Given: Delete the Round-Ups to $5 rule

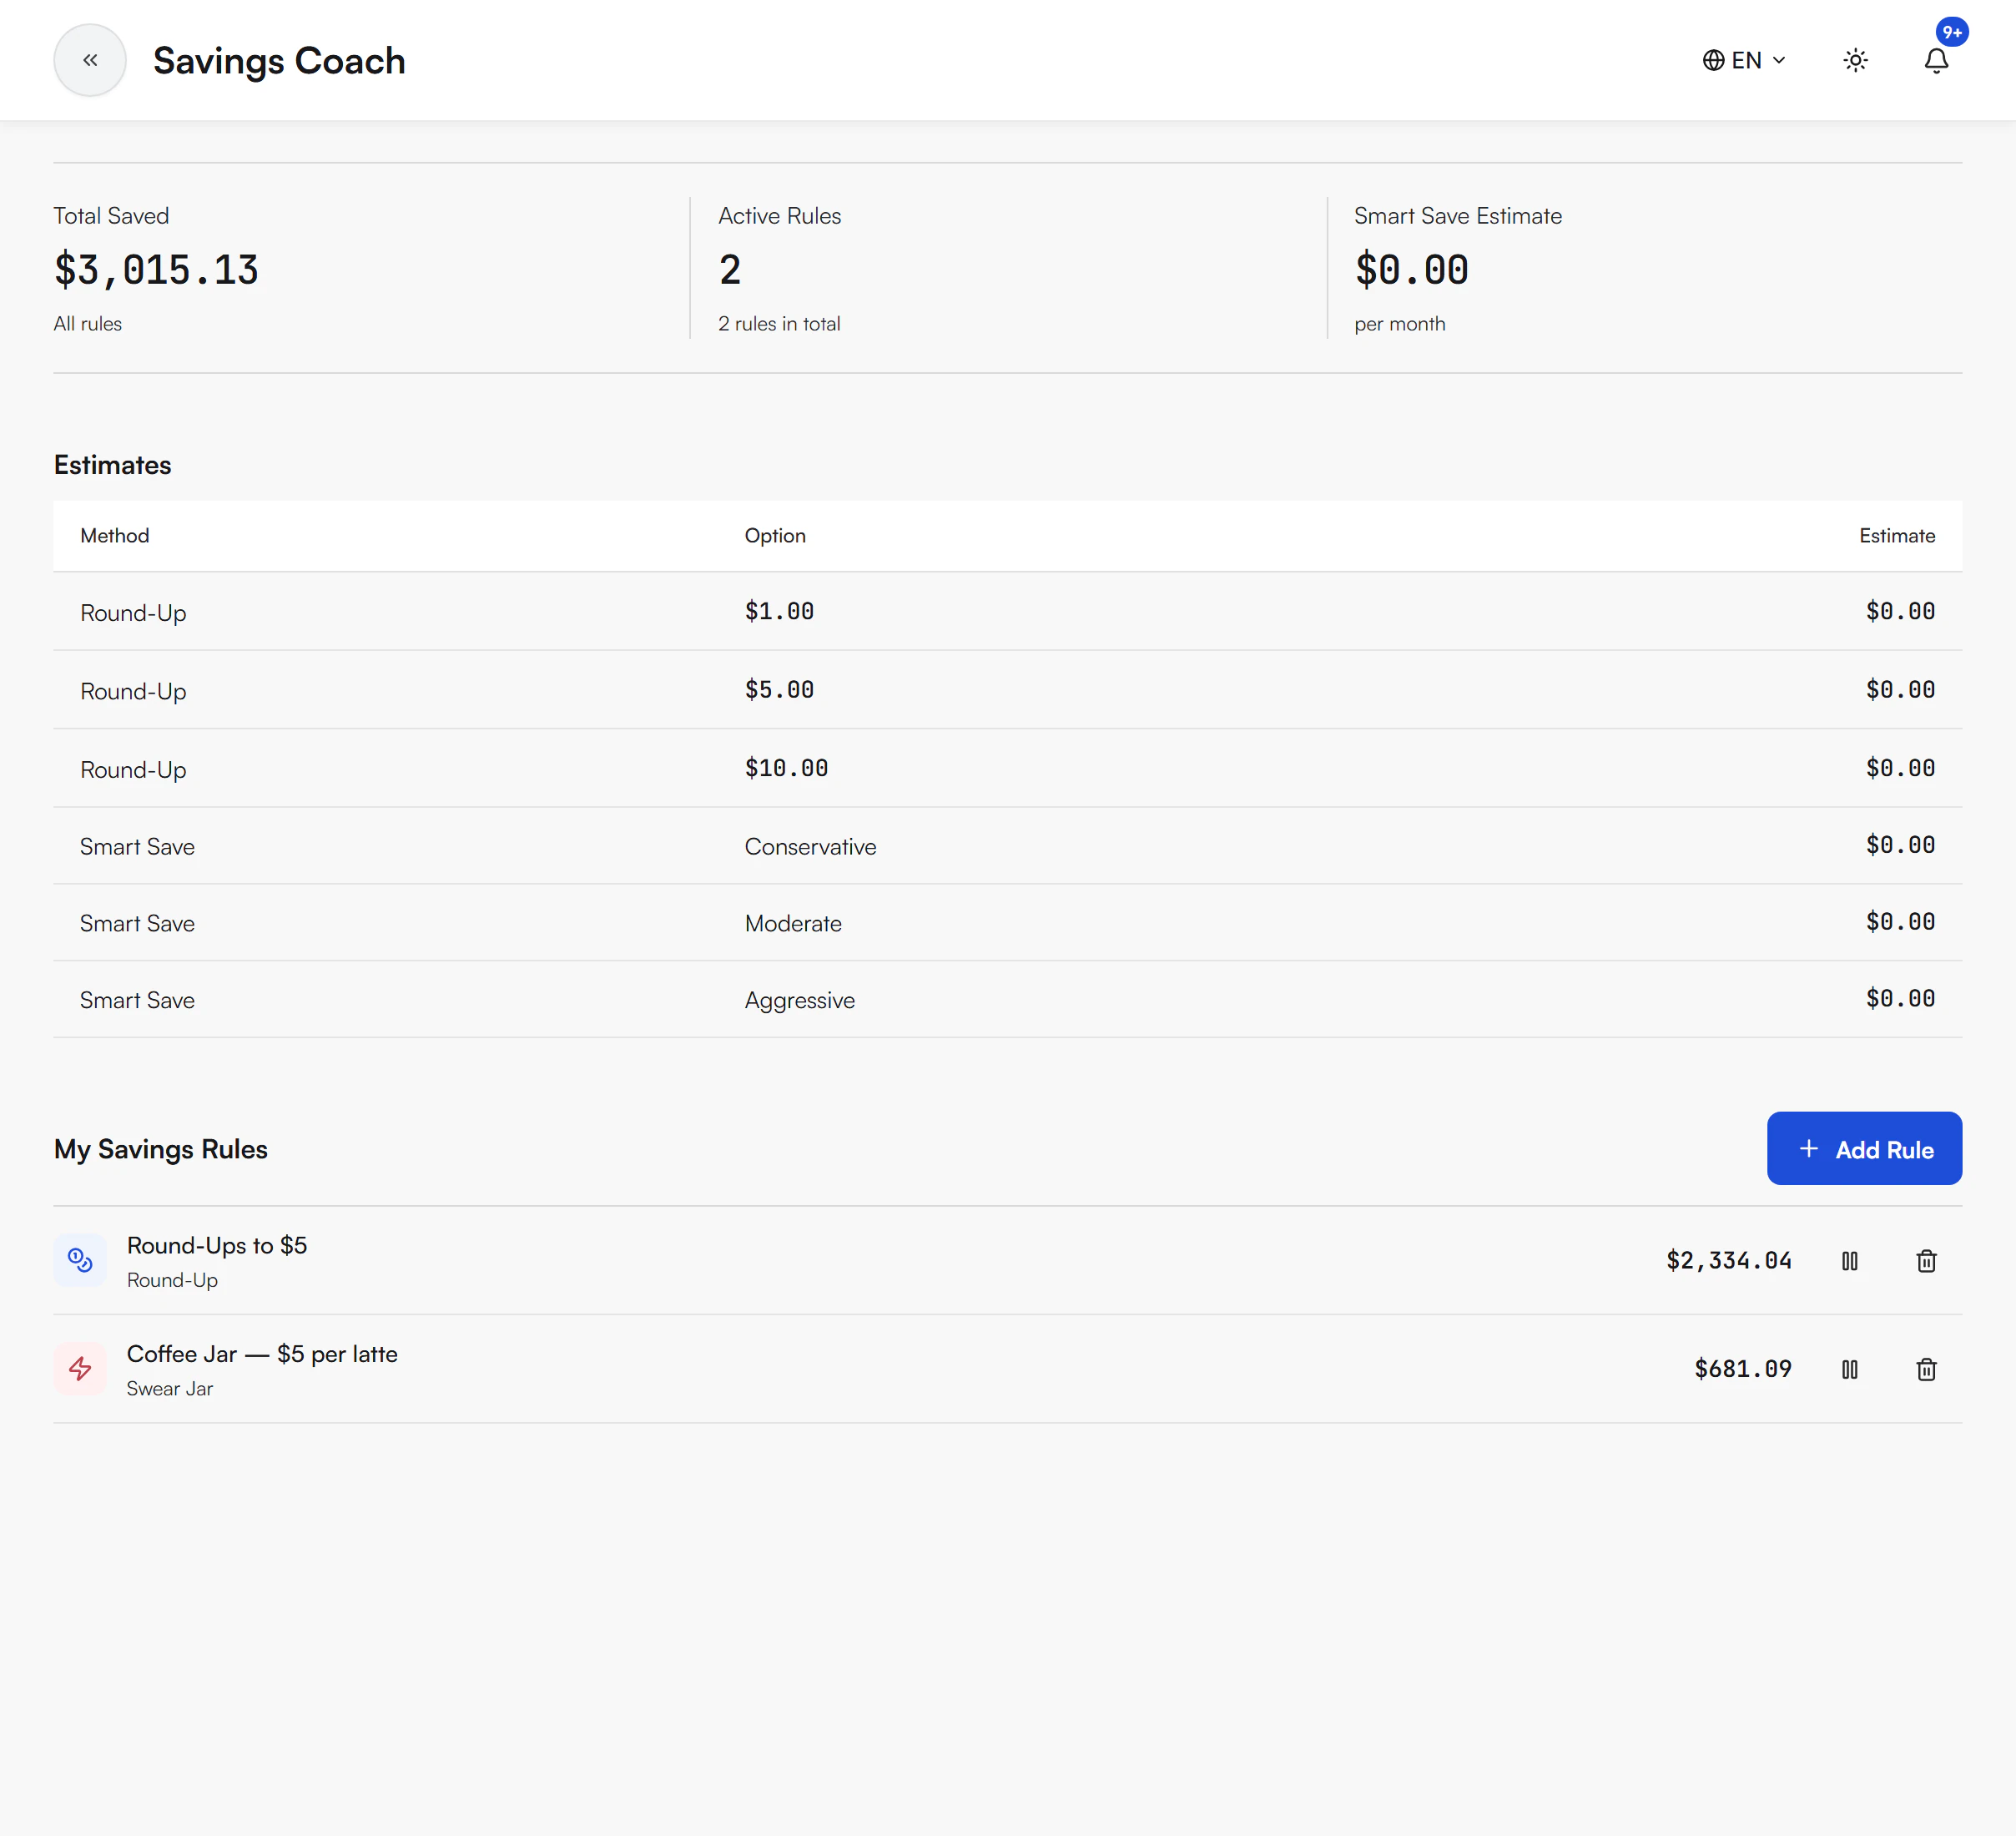Looking at the screenshot, I should tap(1926, 1260).
